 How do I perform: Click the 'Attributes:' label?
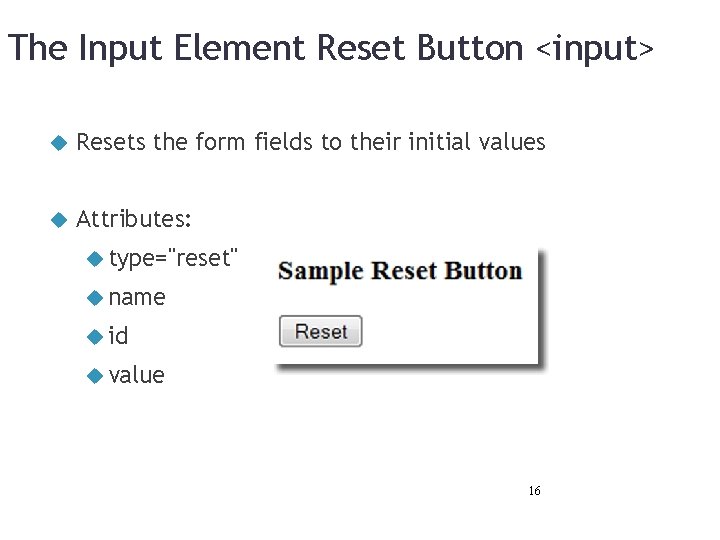[x=134, y=218]
